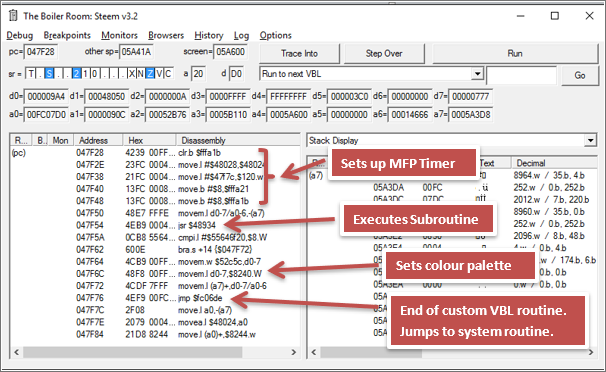The height and width of the screenshot is (372, 606).
Task: Click the Trace Into button
Action: [x=300, y=54]
